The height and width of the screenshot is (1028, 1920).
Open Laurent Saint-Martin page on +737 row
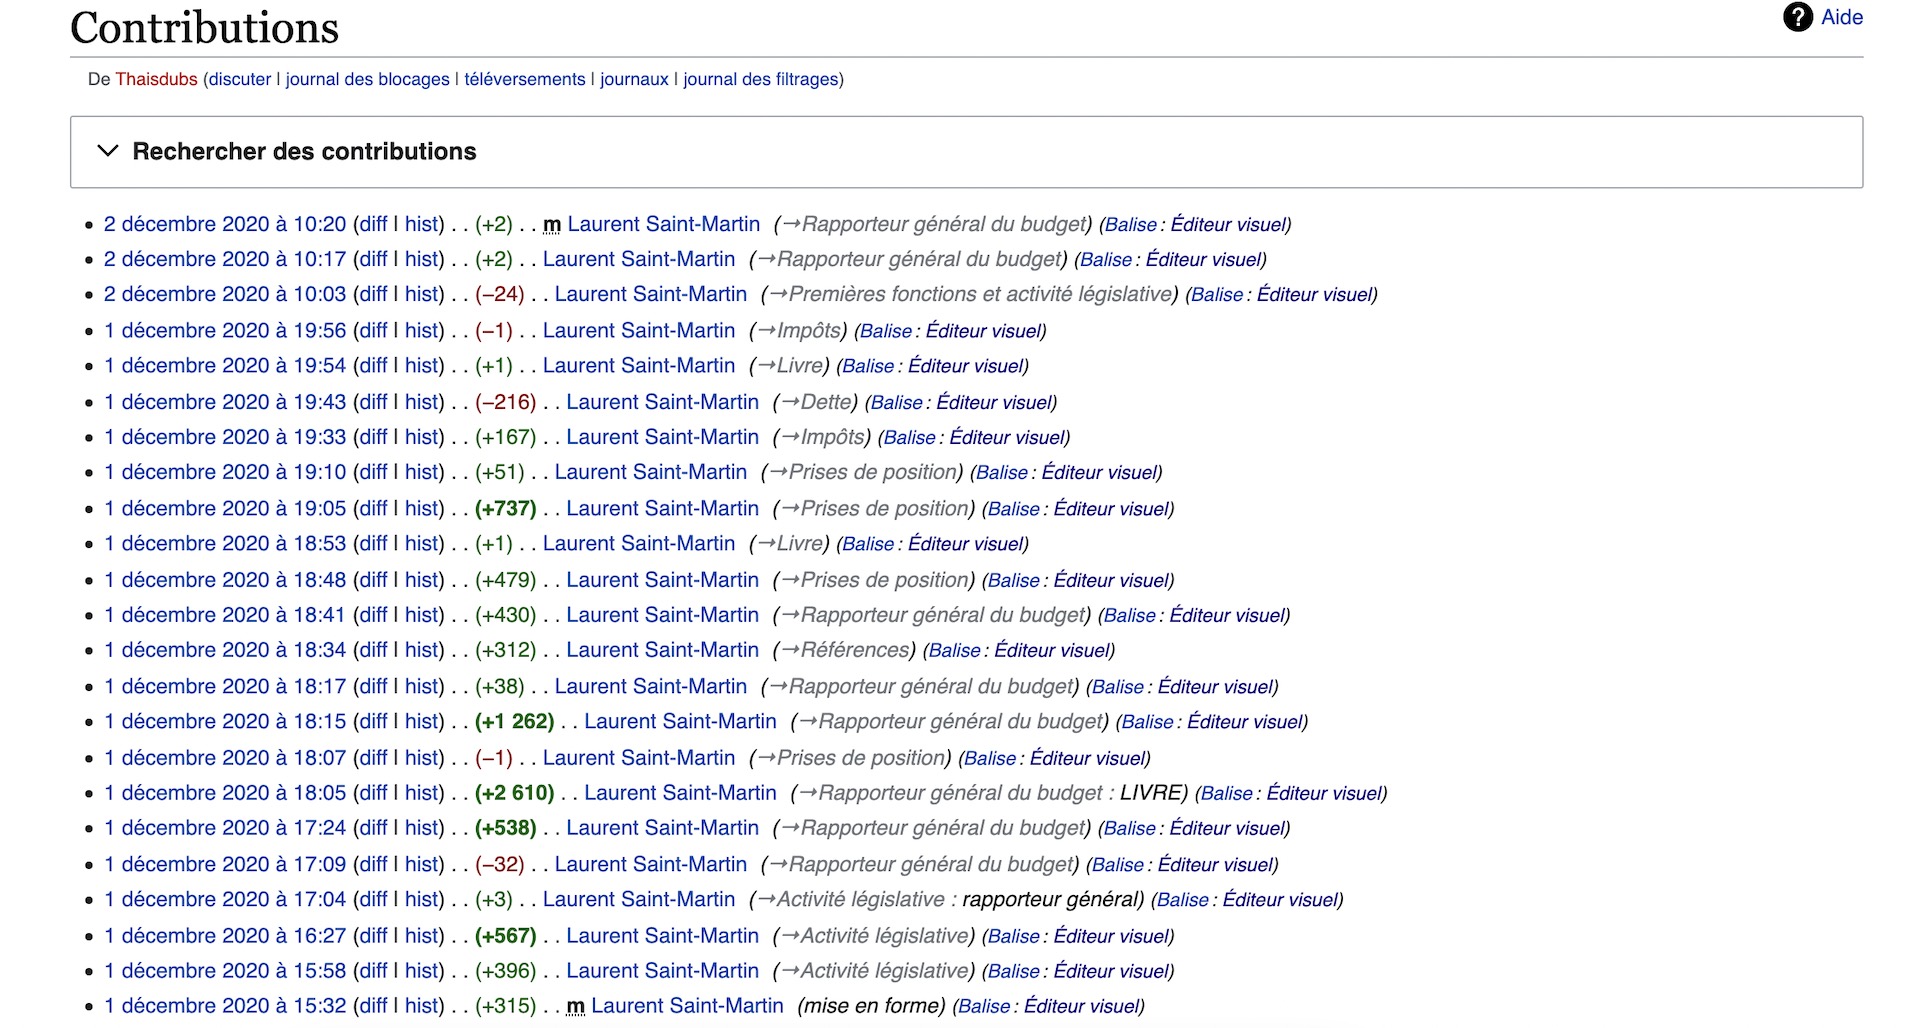tap(662, 508)
